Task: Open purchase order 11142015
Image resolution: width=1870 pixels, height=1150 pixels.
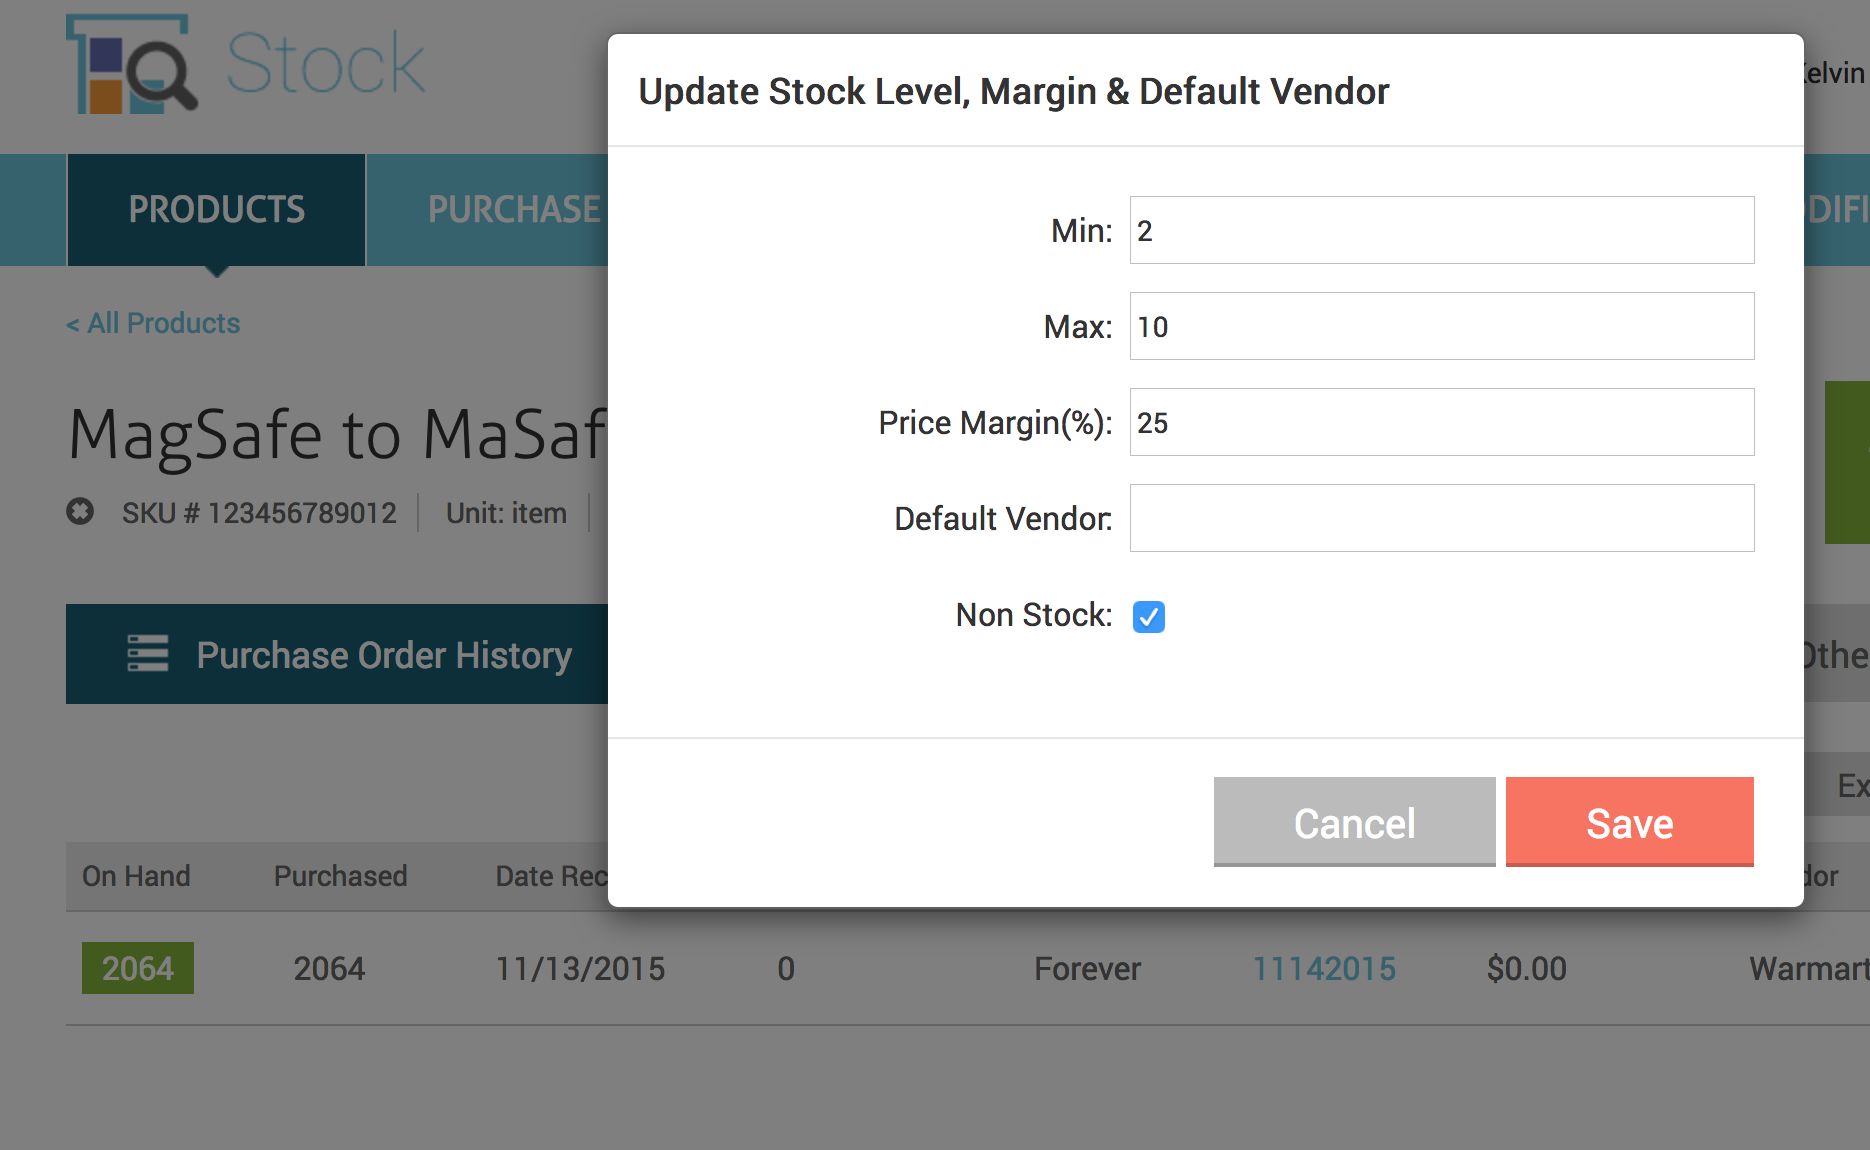Action: pos(1324,968)
